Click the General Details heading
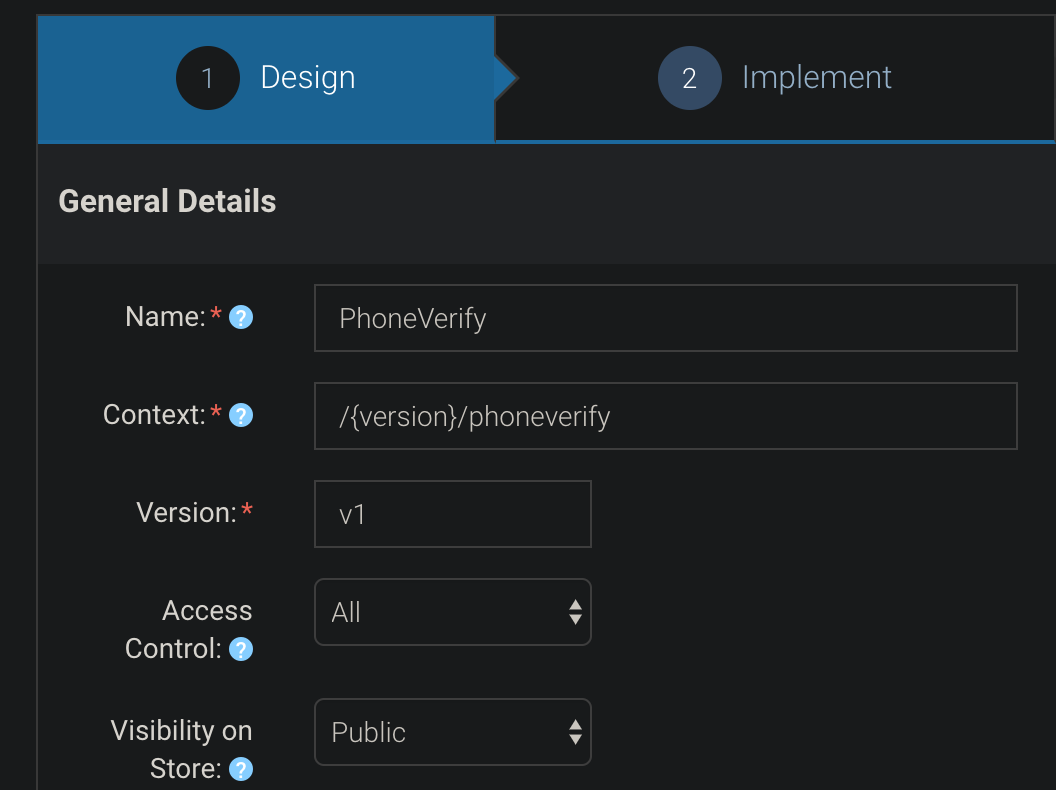 coord(167,201)
